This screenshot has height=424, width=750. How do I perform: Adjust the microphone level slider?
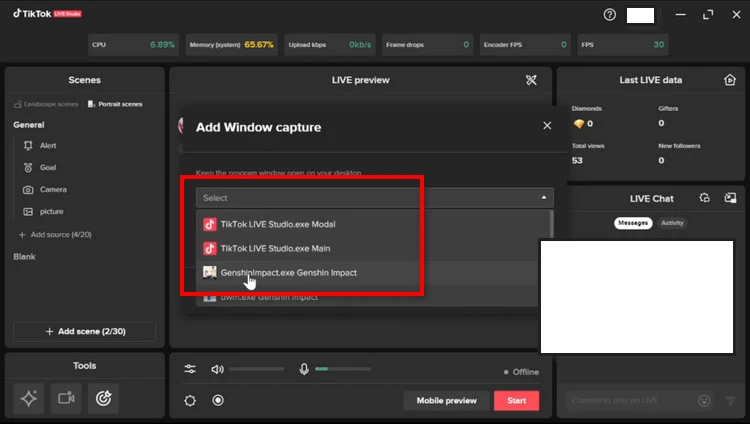pos(343,369)
